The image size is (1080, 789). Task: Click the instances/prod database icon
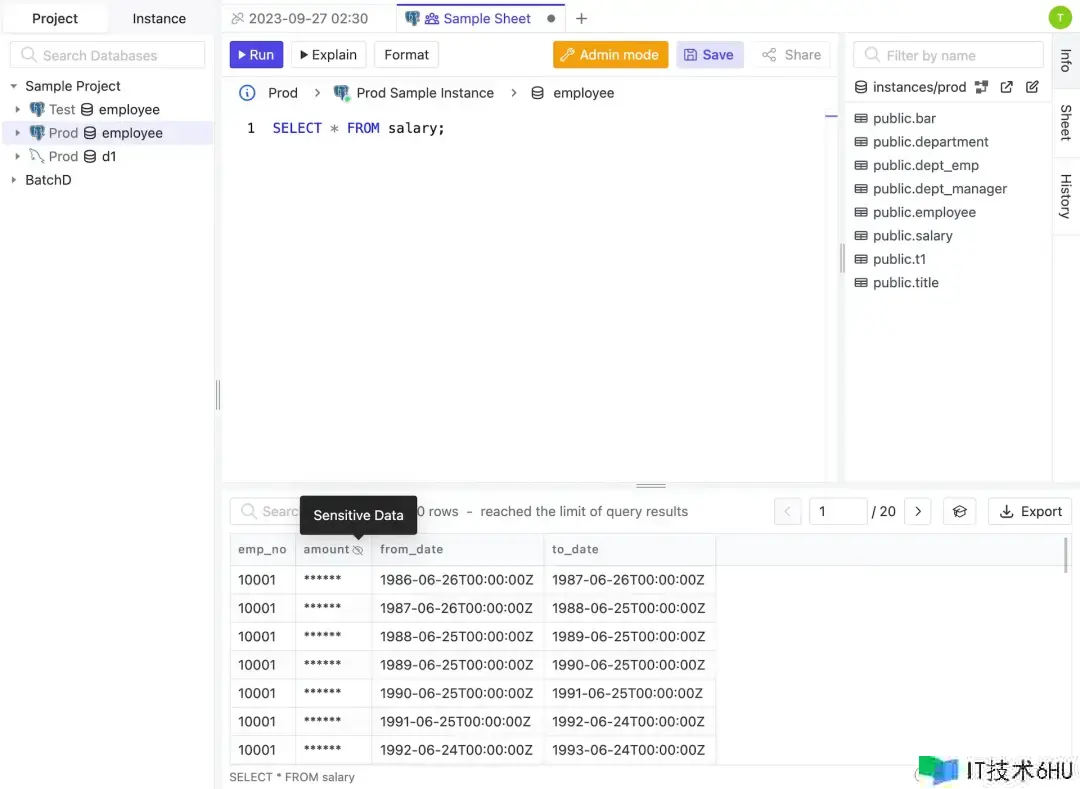coord(861,87)
